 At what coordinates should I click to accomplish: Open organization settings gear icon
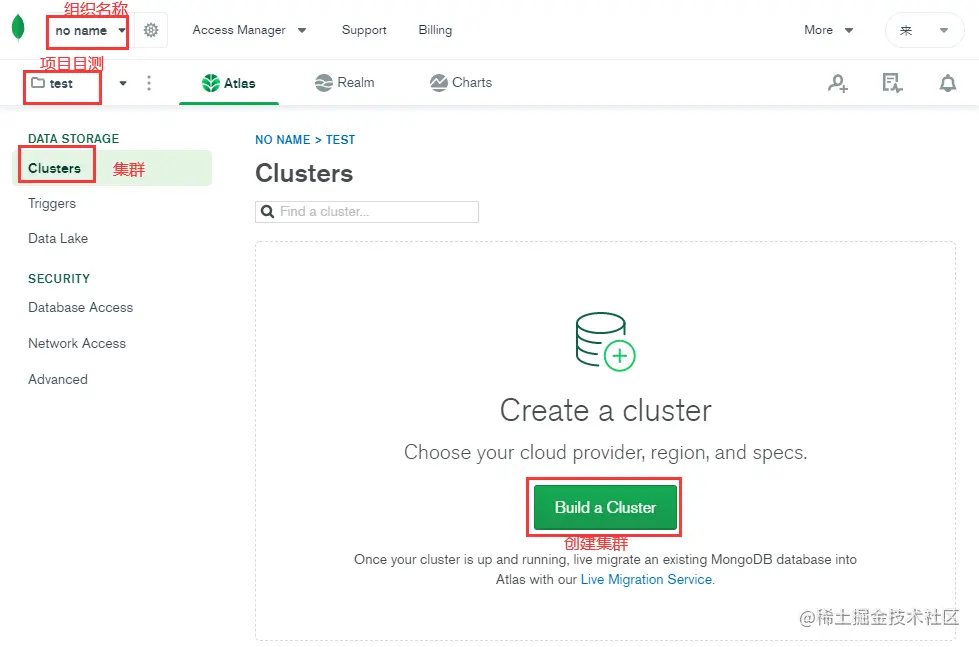(x=151, y=30)
